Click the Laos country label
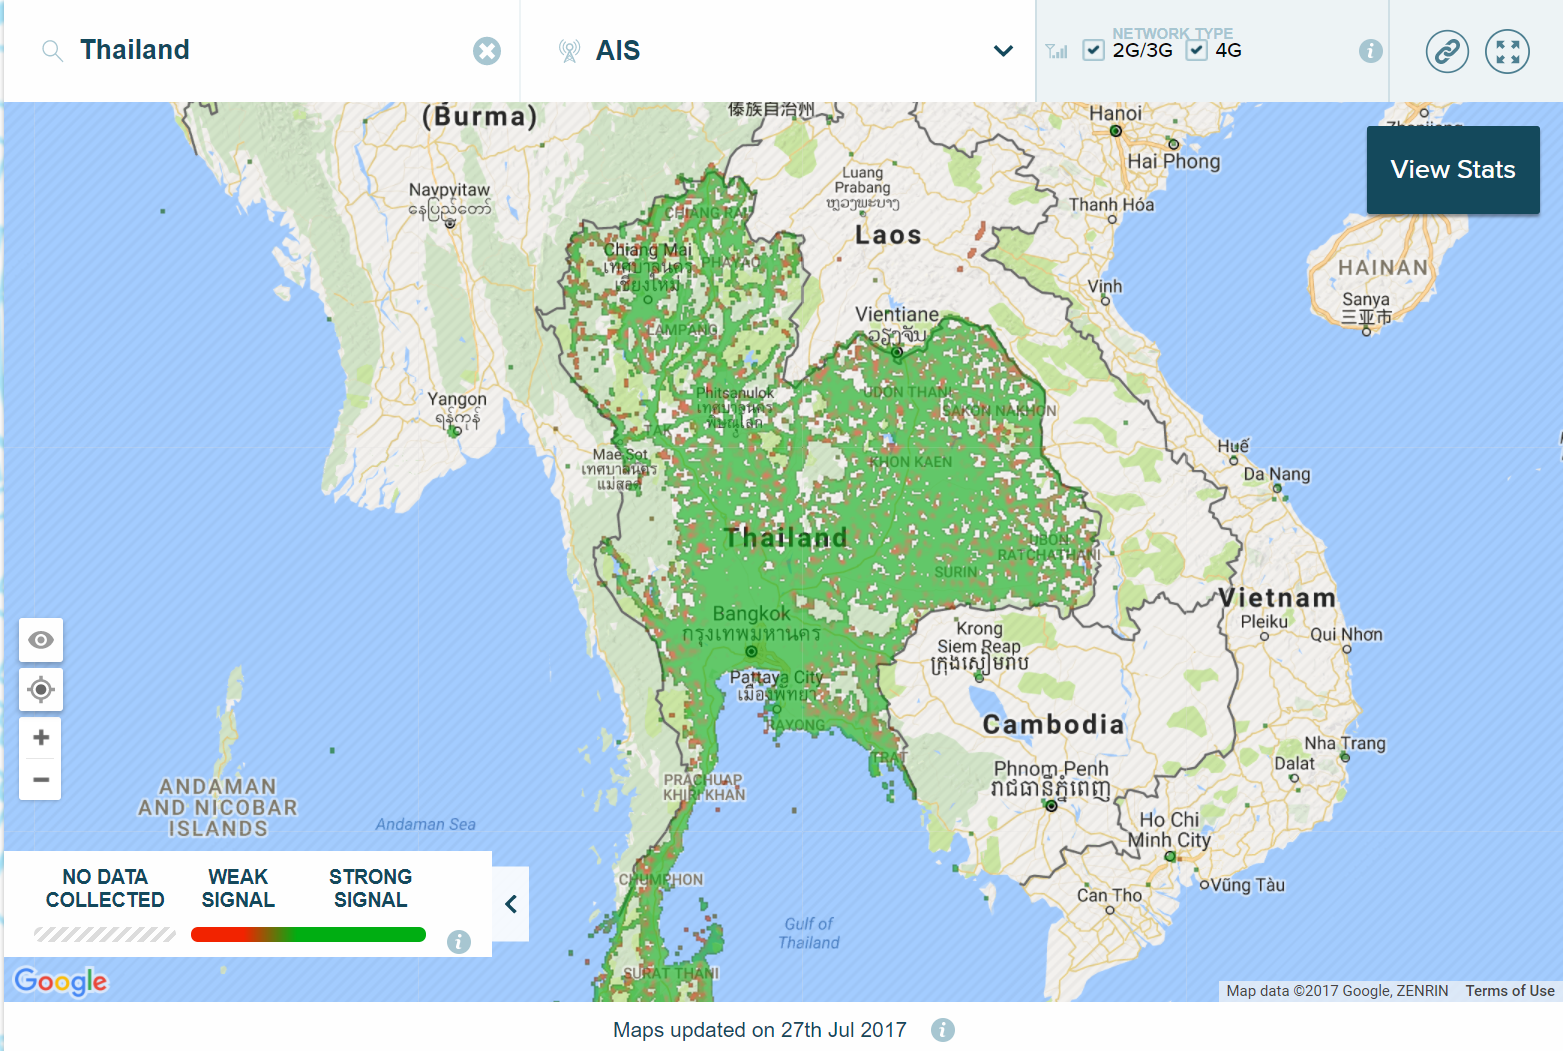This screenshot has width=1563, height=1051. (x=888, y=235)
